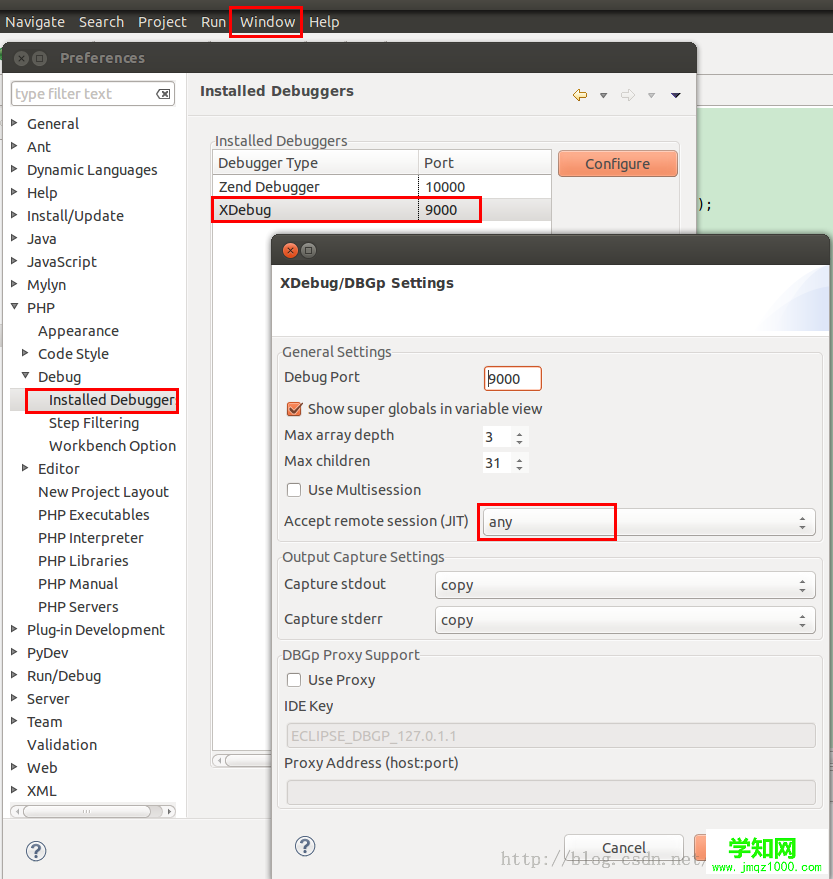Select the Zend Debugger row
The image size is (833, 879).
pos(382,187)
